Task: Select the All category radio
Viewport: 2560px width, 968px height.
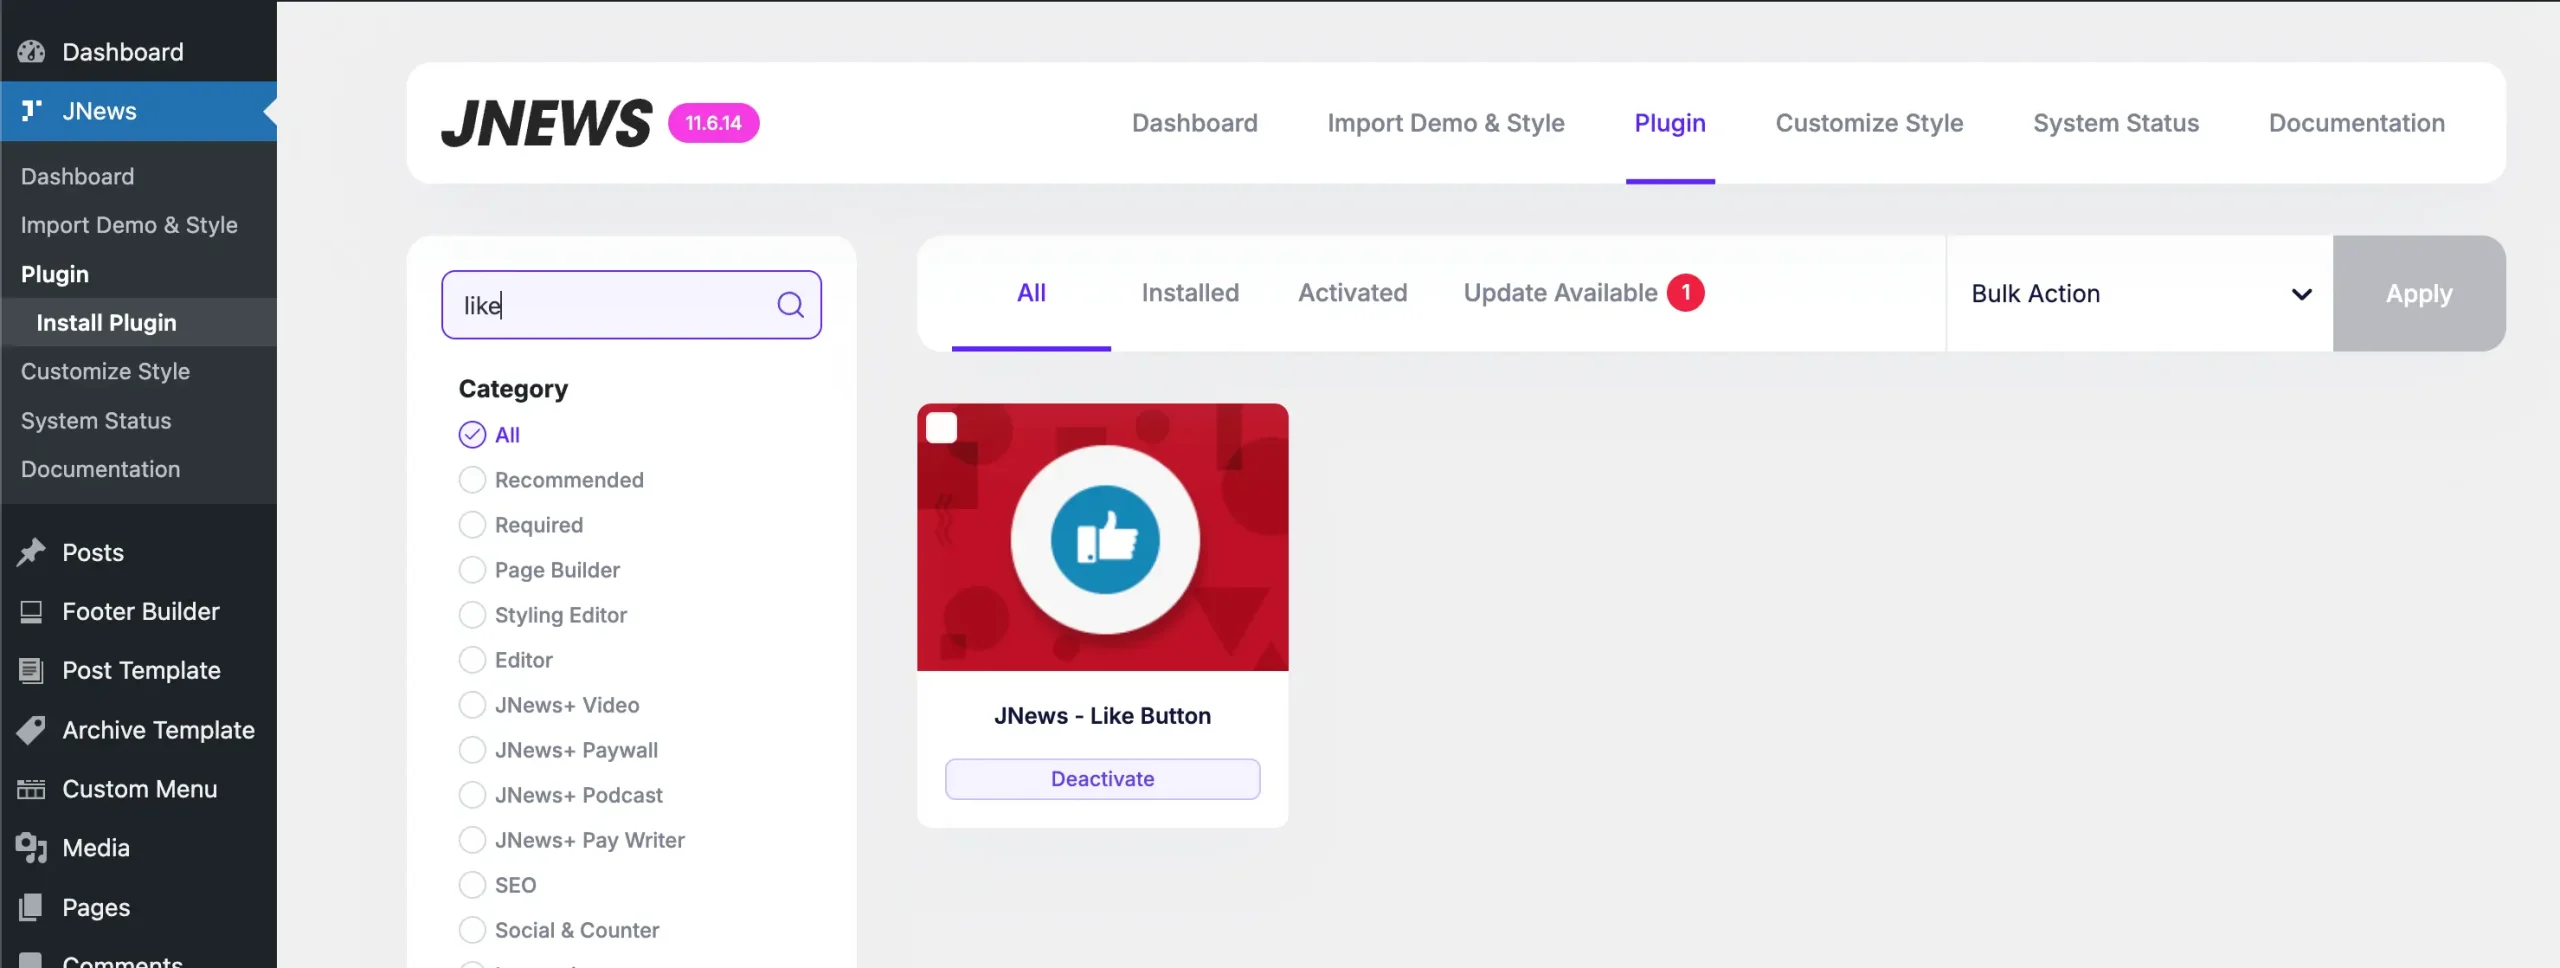Action: coord(472,435)
